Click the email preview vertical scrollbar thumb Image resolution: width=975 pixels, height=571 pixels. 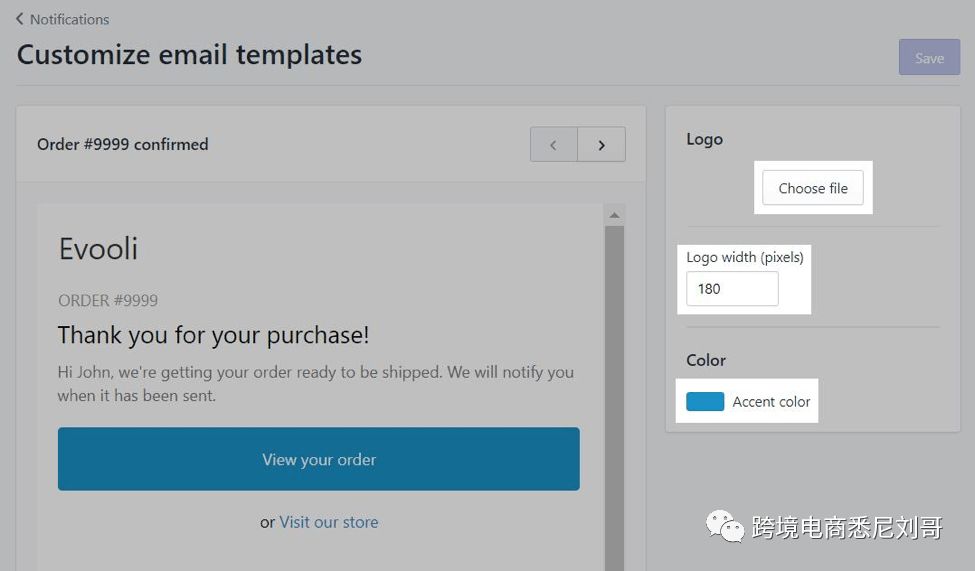614,400
